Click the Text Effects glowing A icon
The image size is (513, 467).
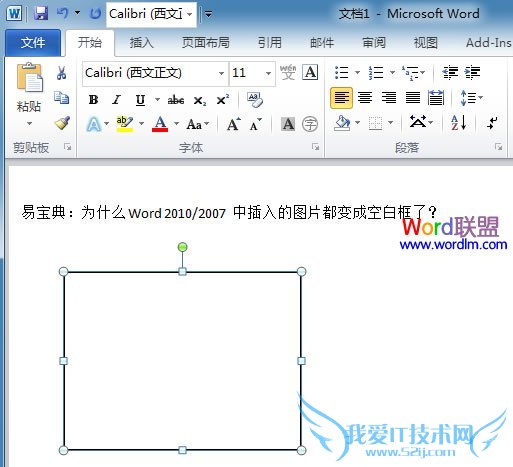click(x=94, y=125)
